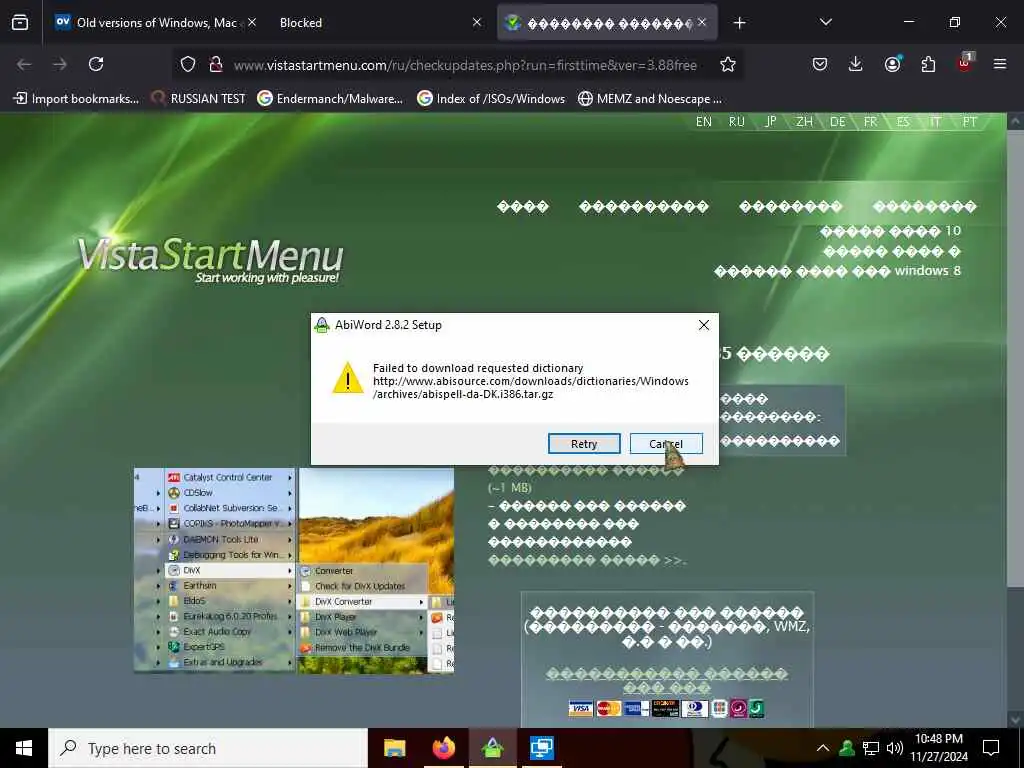Show hidden system tray icons
The height and width of the screenshot is (768, 1024).
tap(823, 748)
